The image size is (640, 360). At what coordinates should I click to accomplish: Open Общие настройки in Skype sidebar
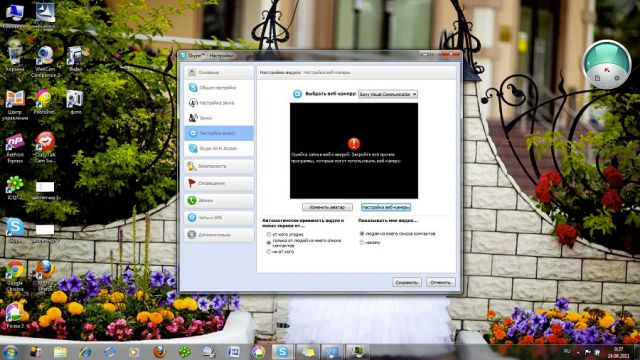pos(219,87)
